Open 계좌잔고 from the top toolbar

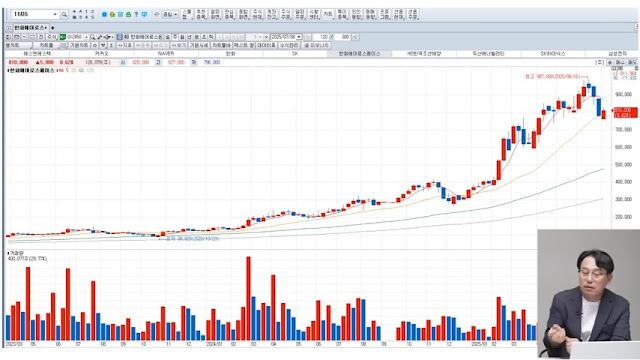271,14
